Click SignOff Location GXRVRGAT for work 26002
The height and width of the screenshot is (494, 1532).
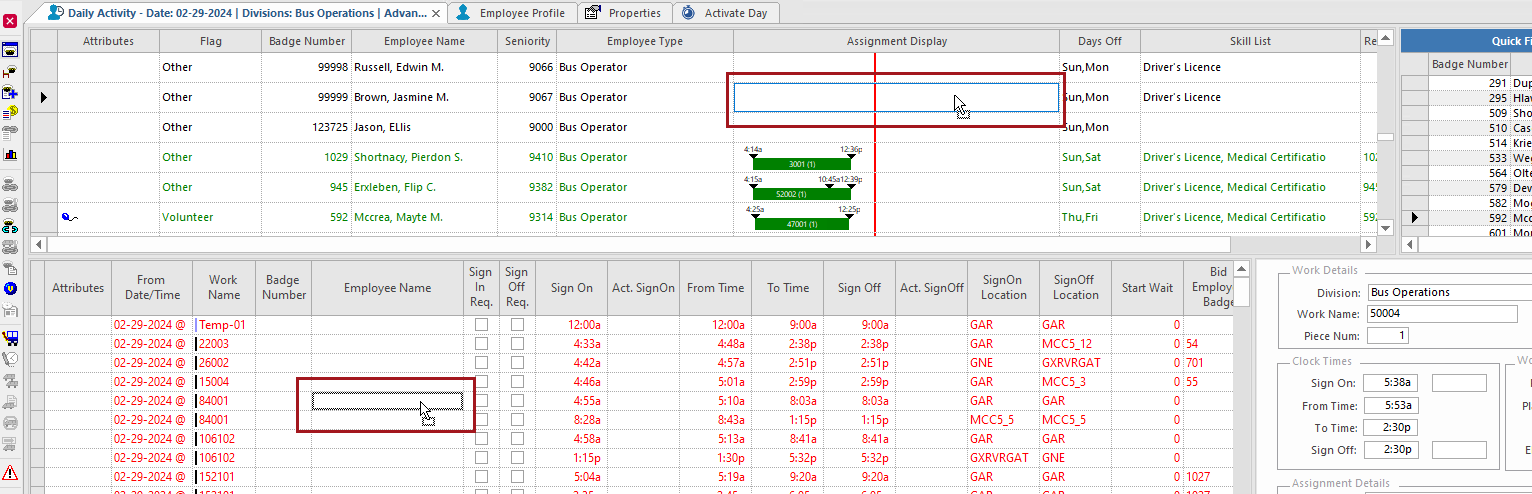tap(1075, 363)
